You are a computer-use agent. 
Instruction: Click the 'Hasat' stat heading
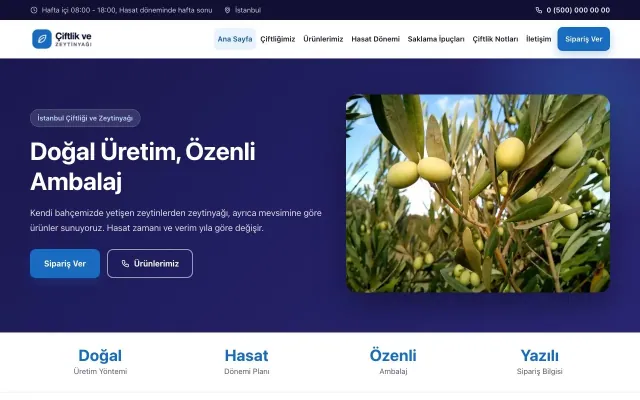[x=247, y=356]
